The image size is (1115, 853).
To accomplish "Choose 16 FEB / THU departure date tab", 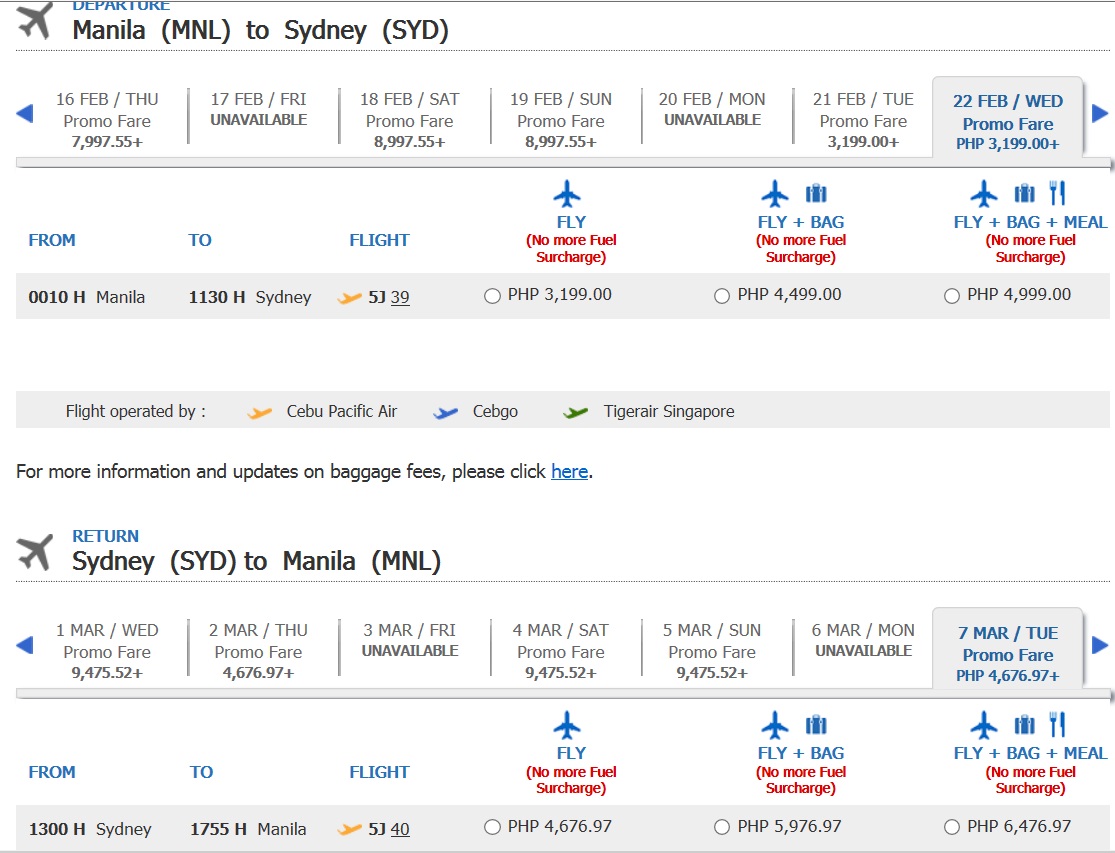I will click(107, 119).
